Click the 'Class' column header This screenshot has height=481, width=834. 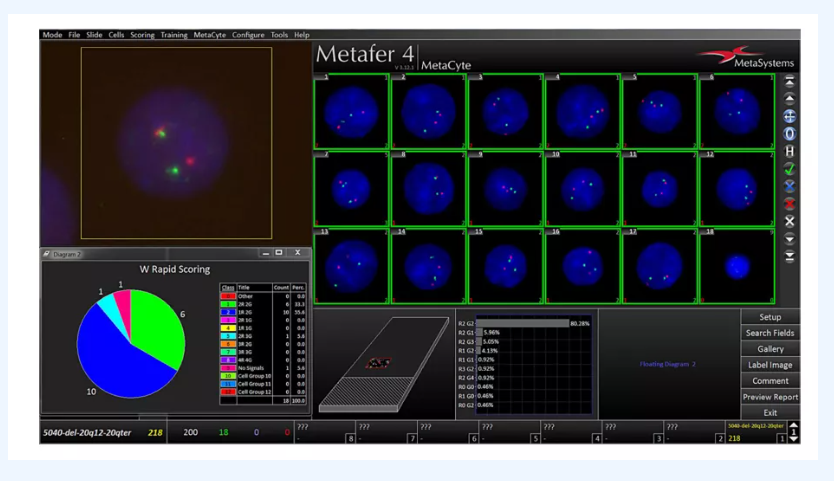pyautogui.click(x=228, y=287)
